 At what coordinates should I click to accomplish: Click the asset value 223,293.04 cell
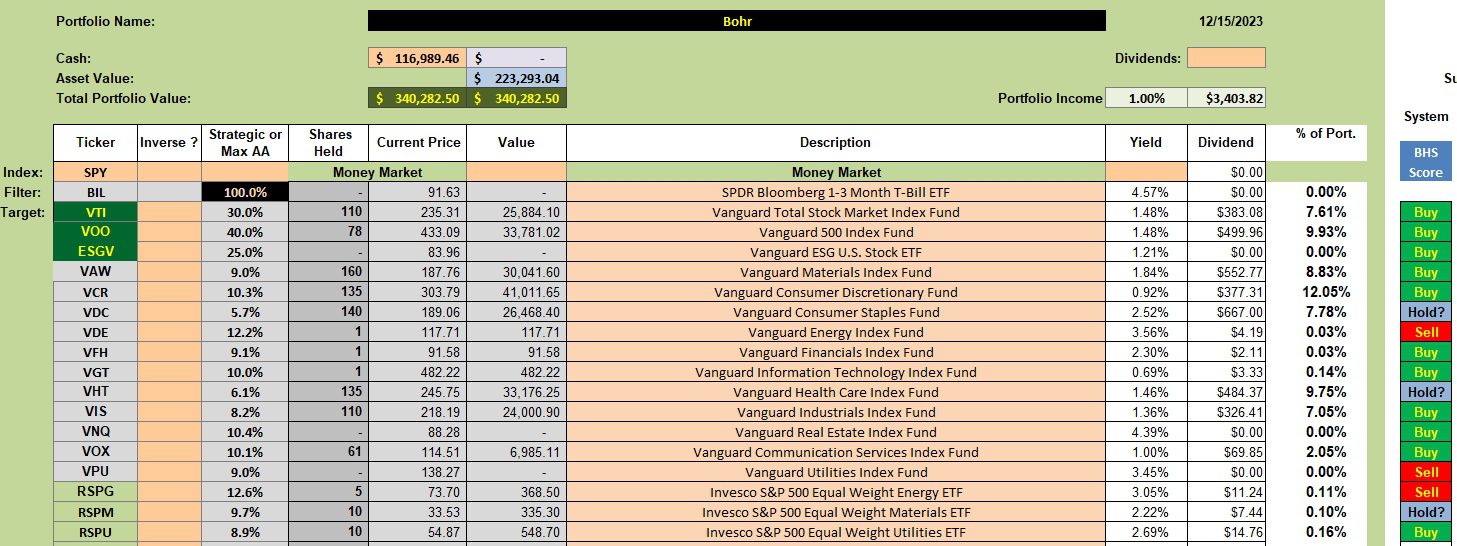tap(516, 78)
